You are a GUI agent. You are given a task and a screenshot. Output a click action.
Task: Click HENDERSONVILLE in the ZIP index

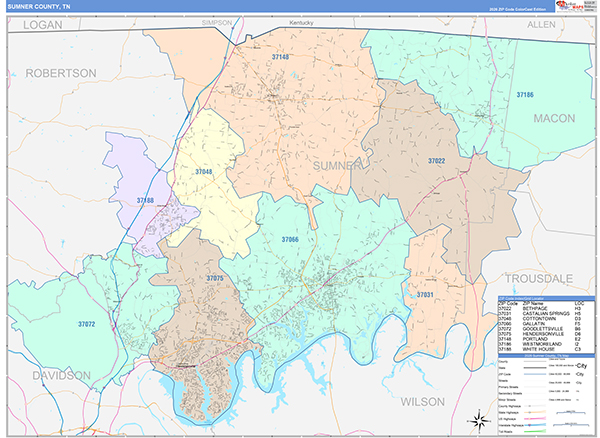click(543, 334)
